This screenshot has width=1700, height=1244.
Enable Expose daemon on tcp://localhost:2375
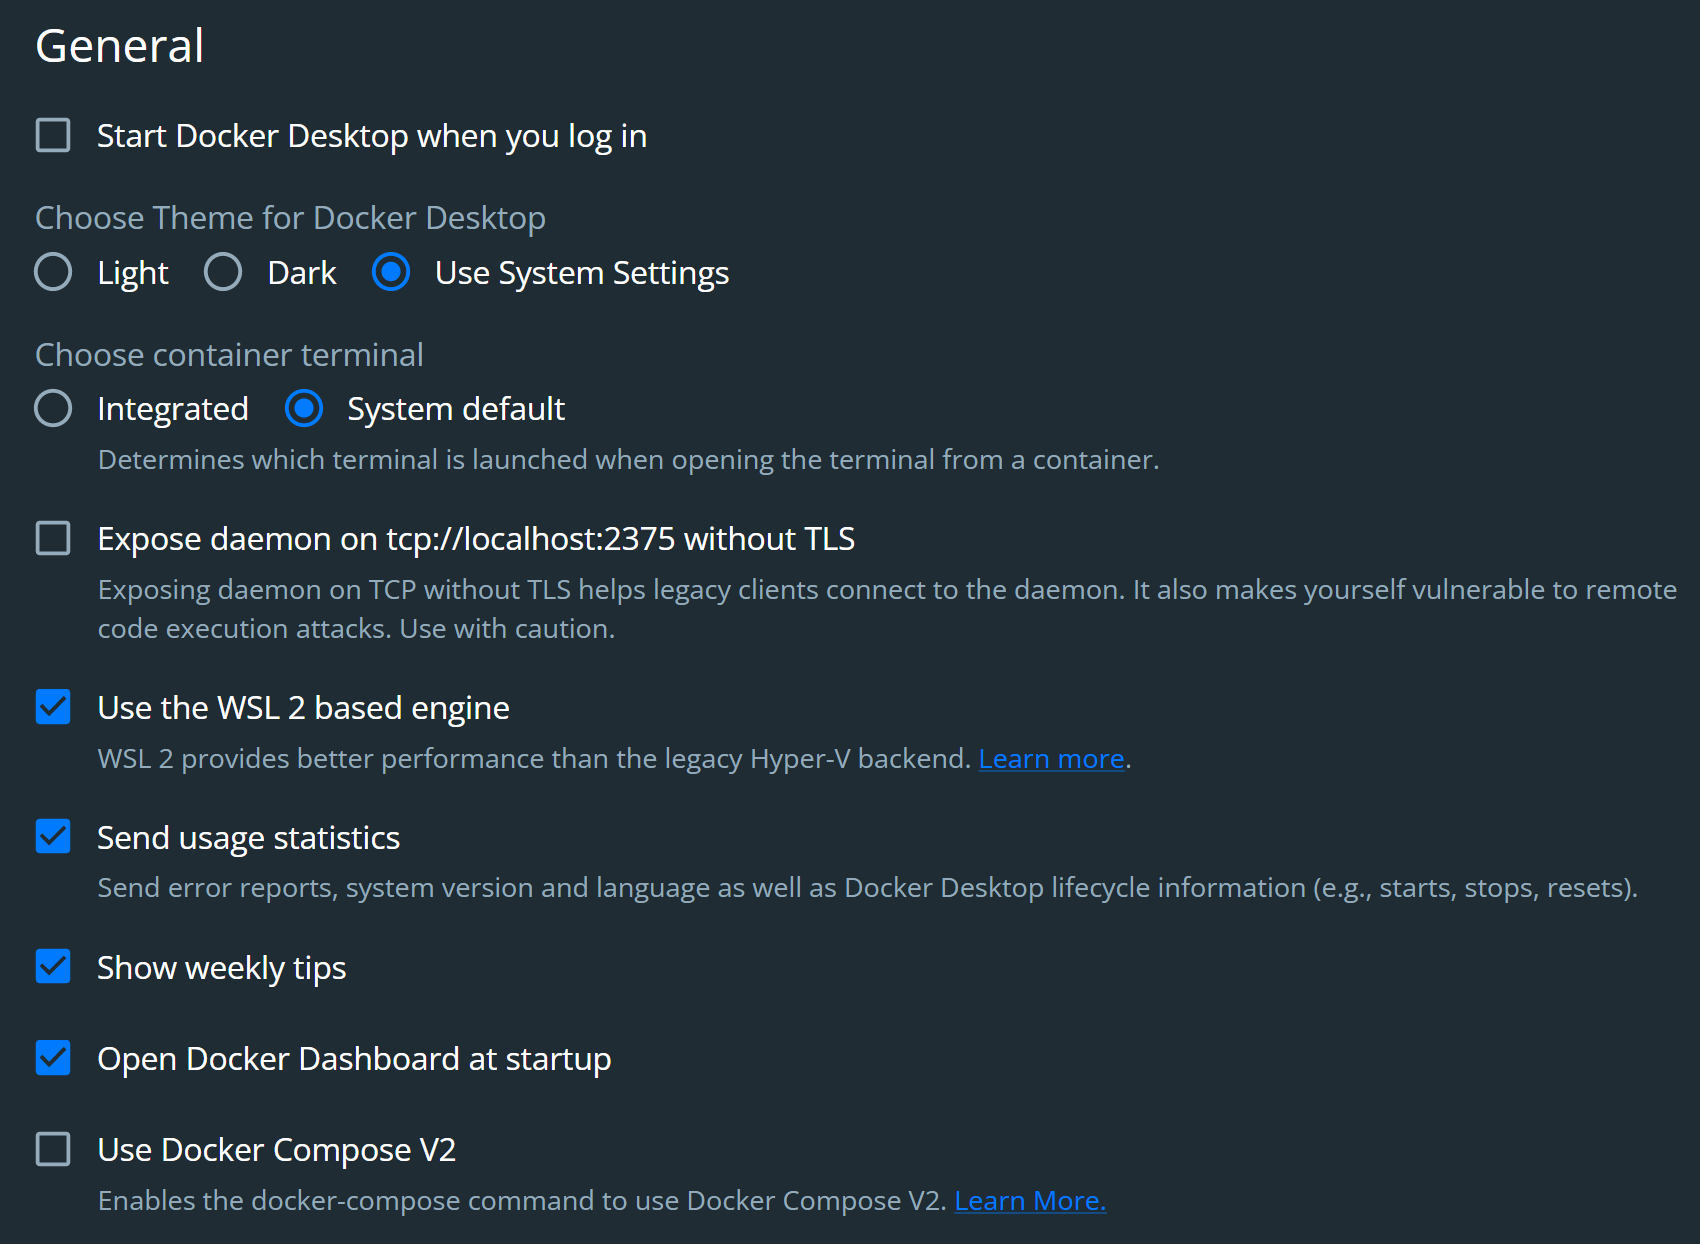pyautogui.click(x=53, y=538)
